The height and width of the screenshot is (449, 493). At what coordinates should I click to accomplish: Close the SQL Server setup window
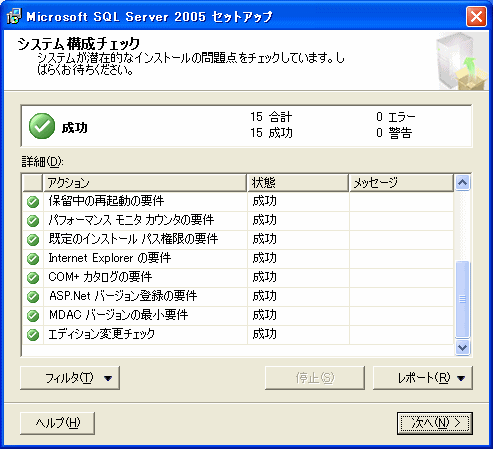(x=476, y=16)
